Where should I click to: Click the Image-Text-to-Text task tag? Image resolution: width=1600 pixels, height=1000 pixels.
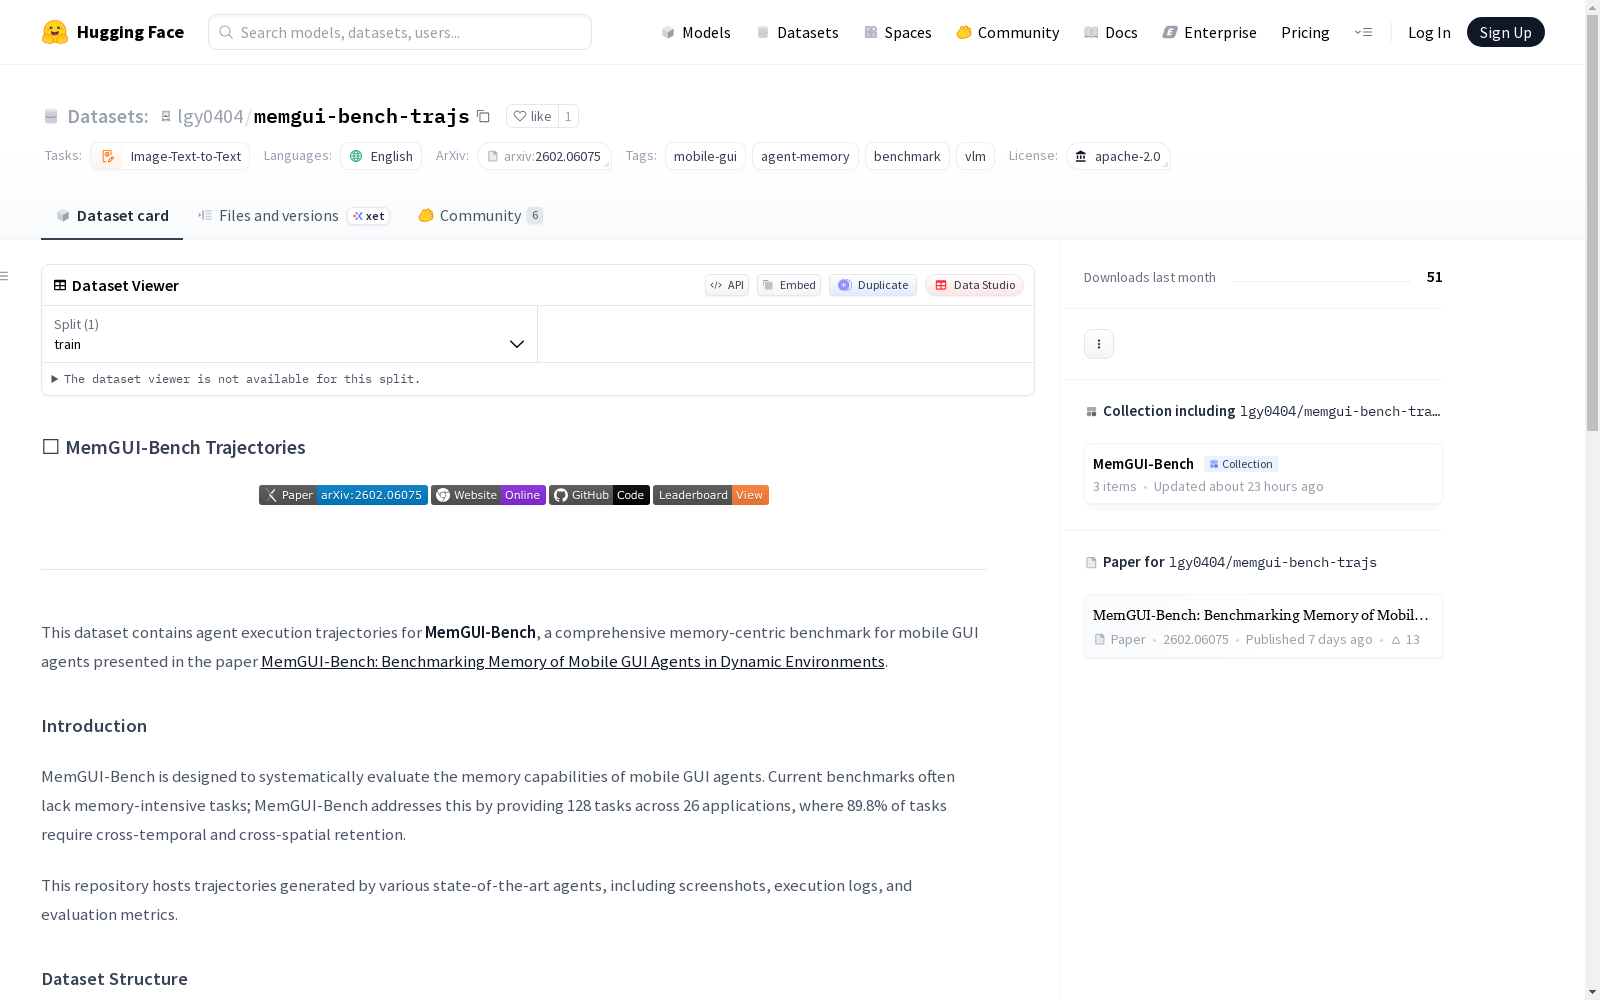[x=170, y=156]
